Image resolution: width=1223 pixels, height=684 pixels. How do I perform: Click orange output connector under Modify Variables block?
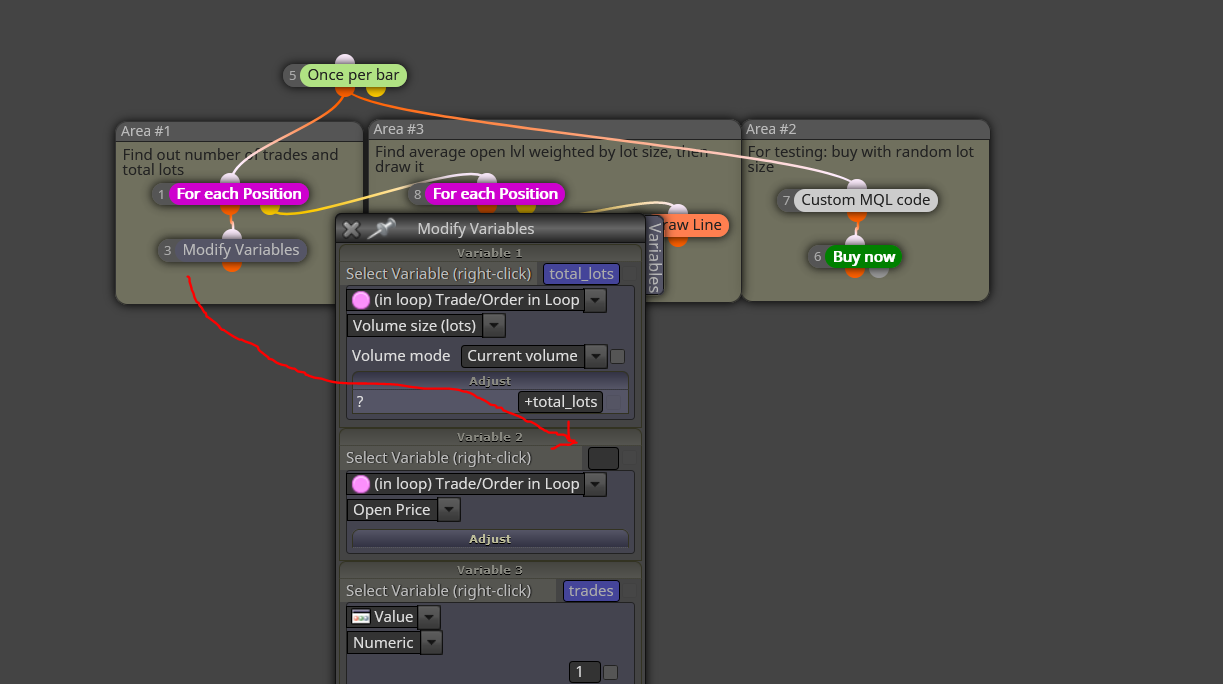click(x=232, y=265)
